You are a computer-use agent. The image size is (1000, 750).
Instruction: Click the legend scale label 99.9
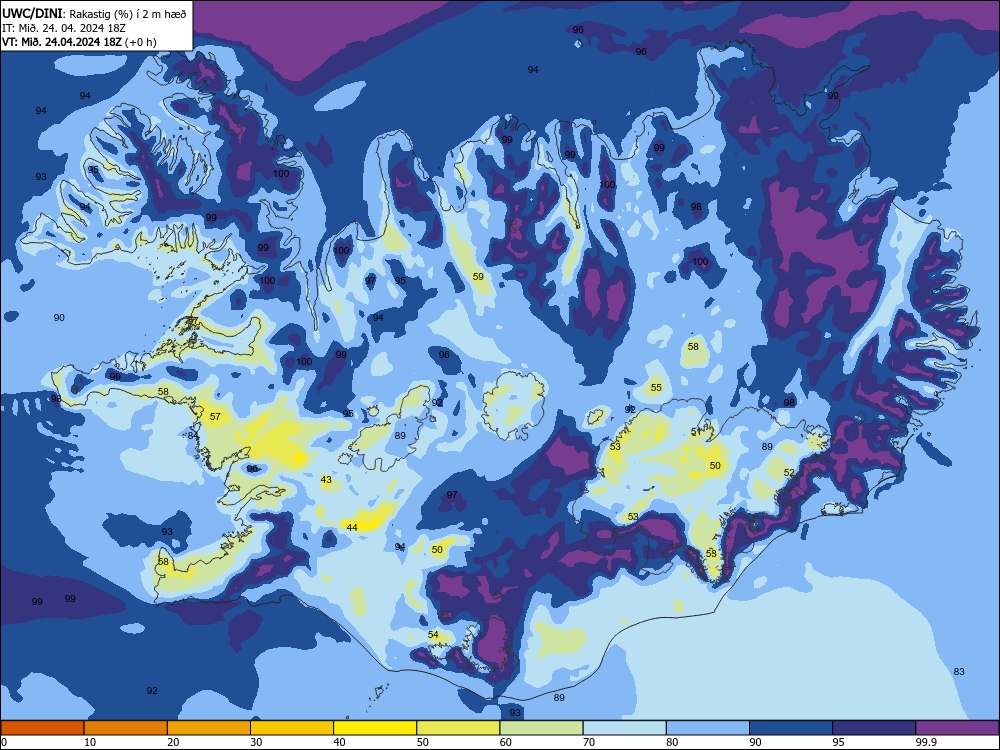tap(925, 742)
